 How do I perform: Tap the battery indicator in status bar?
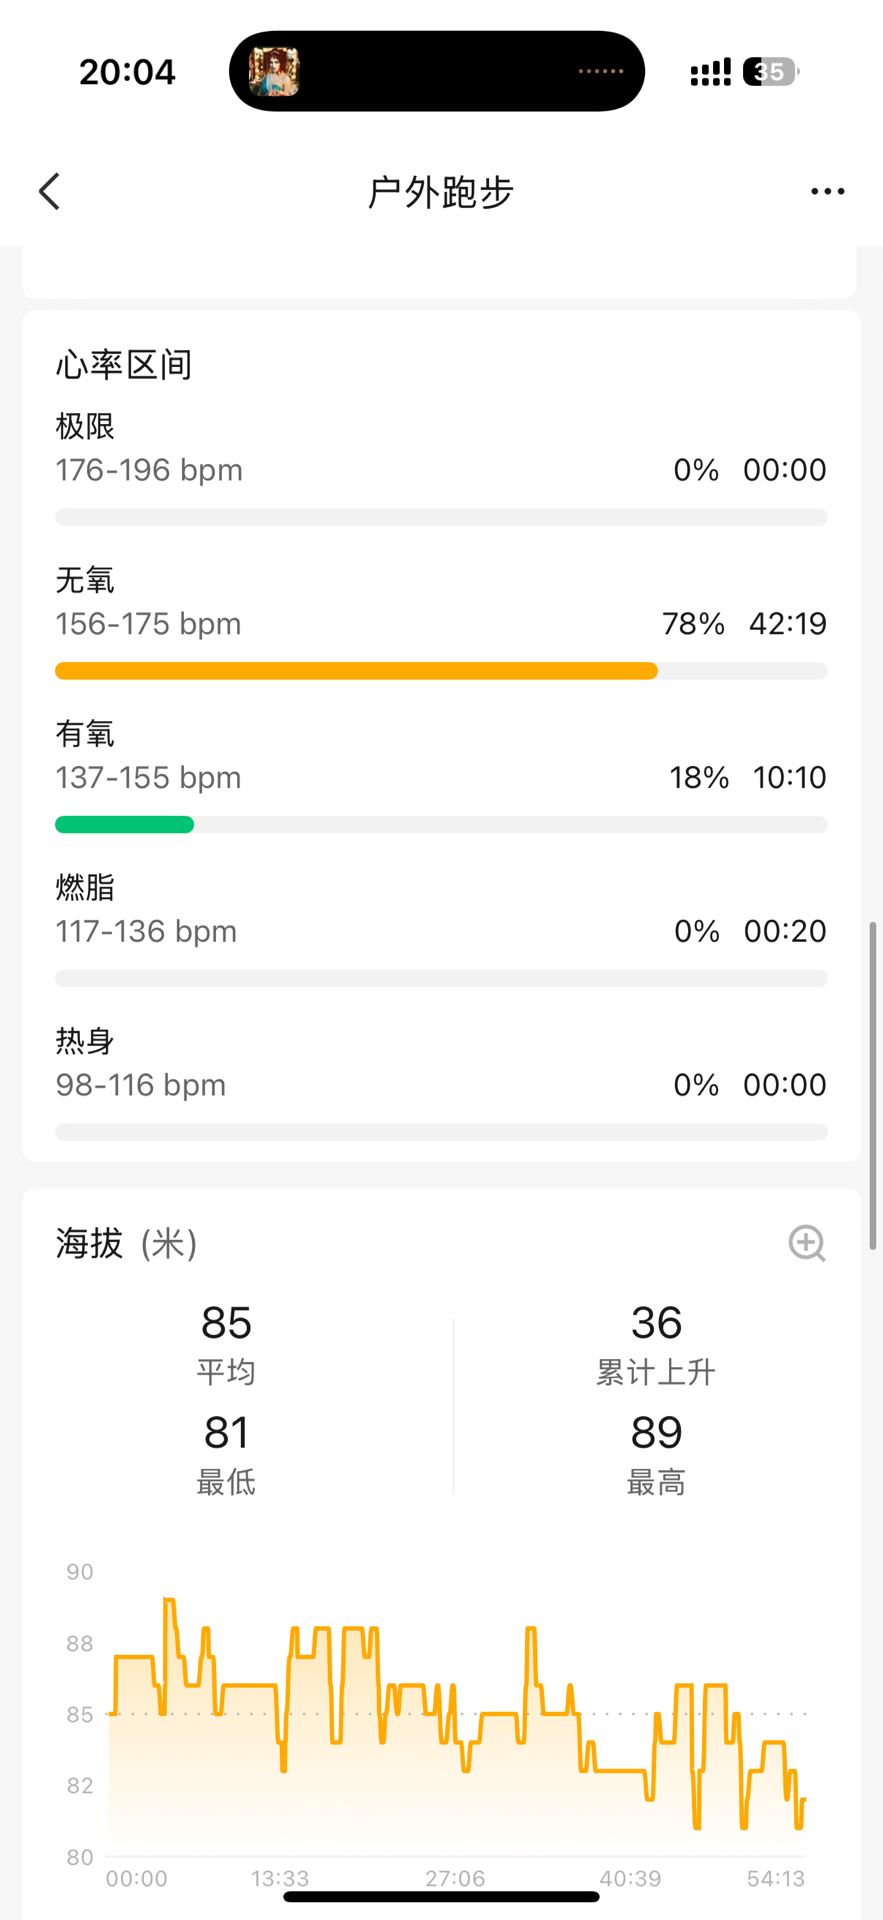tap(770, 72)
